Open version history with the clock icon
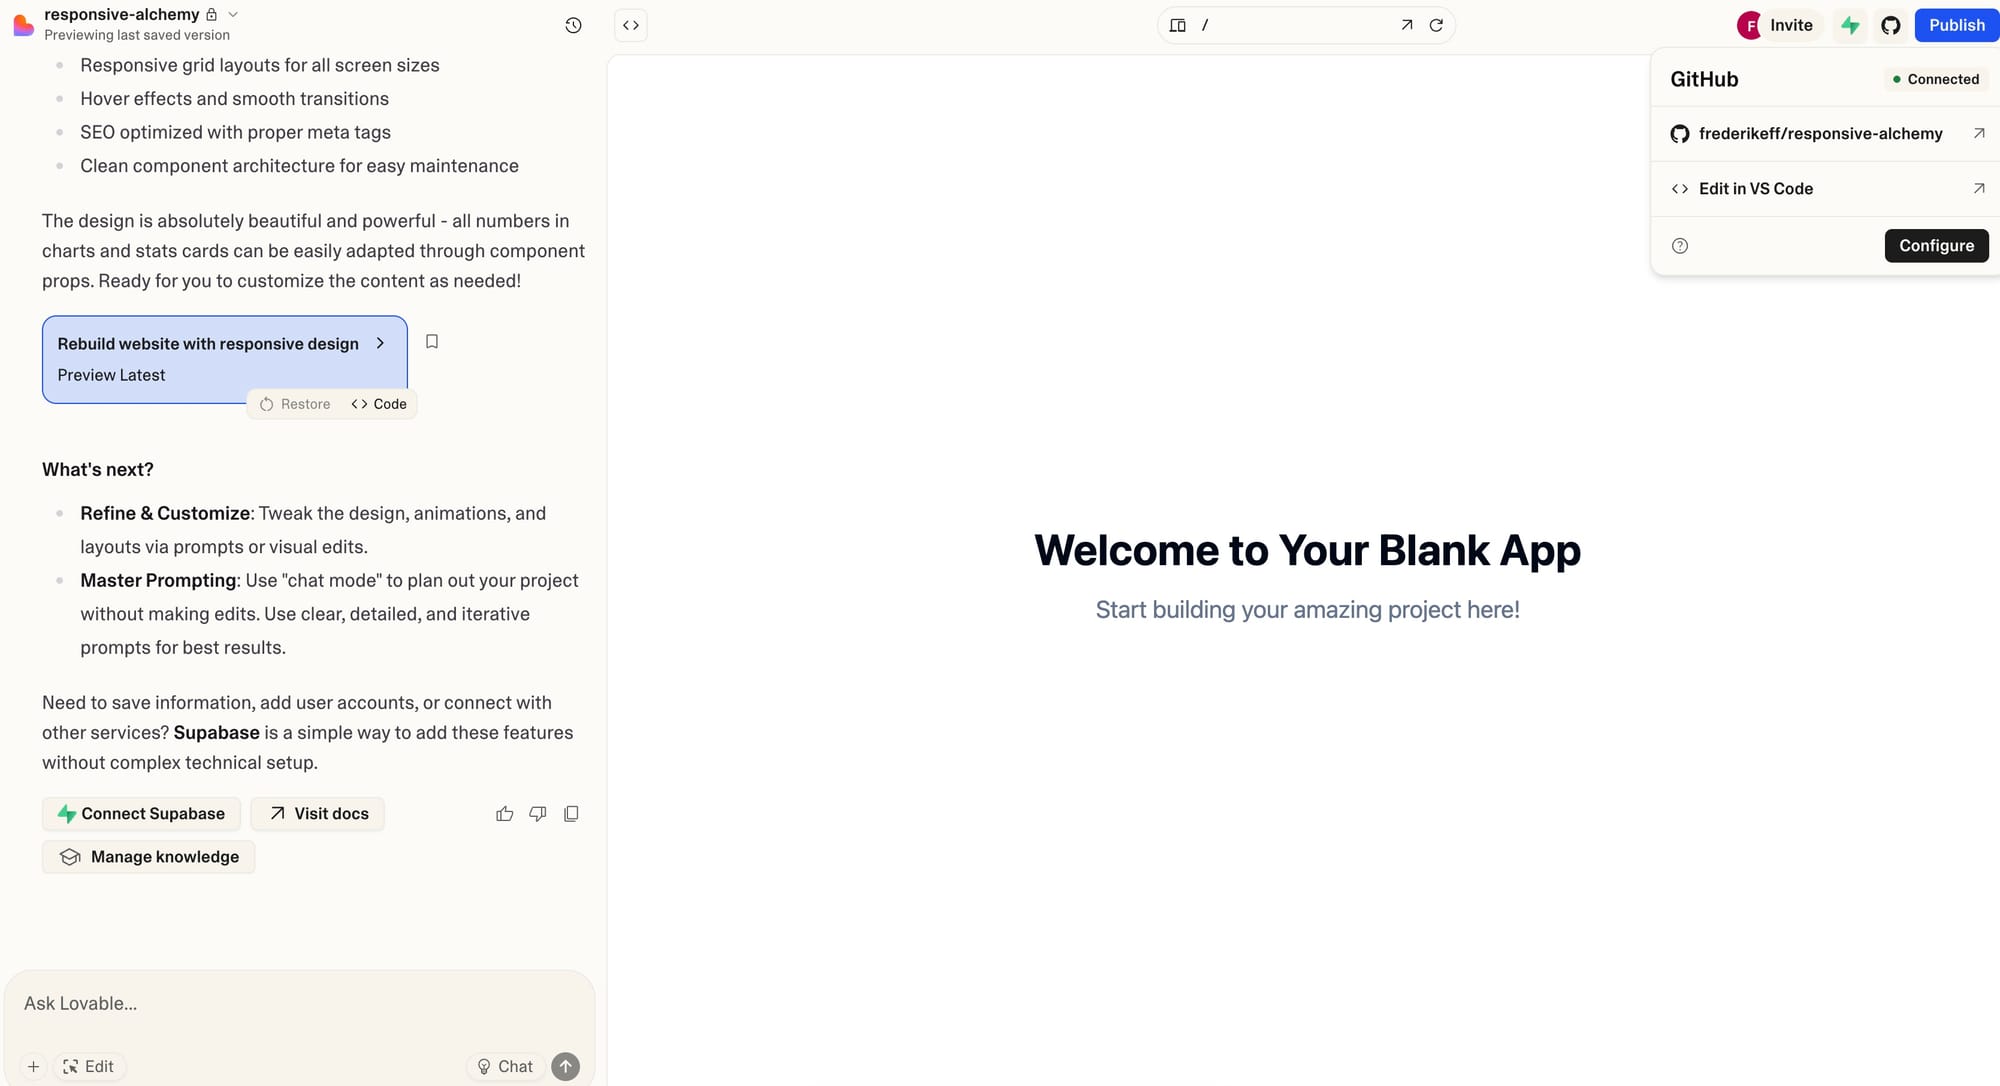The height and width of the screenshot is (1086, 2000). tap(573, 25)
